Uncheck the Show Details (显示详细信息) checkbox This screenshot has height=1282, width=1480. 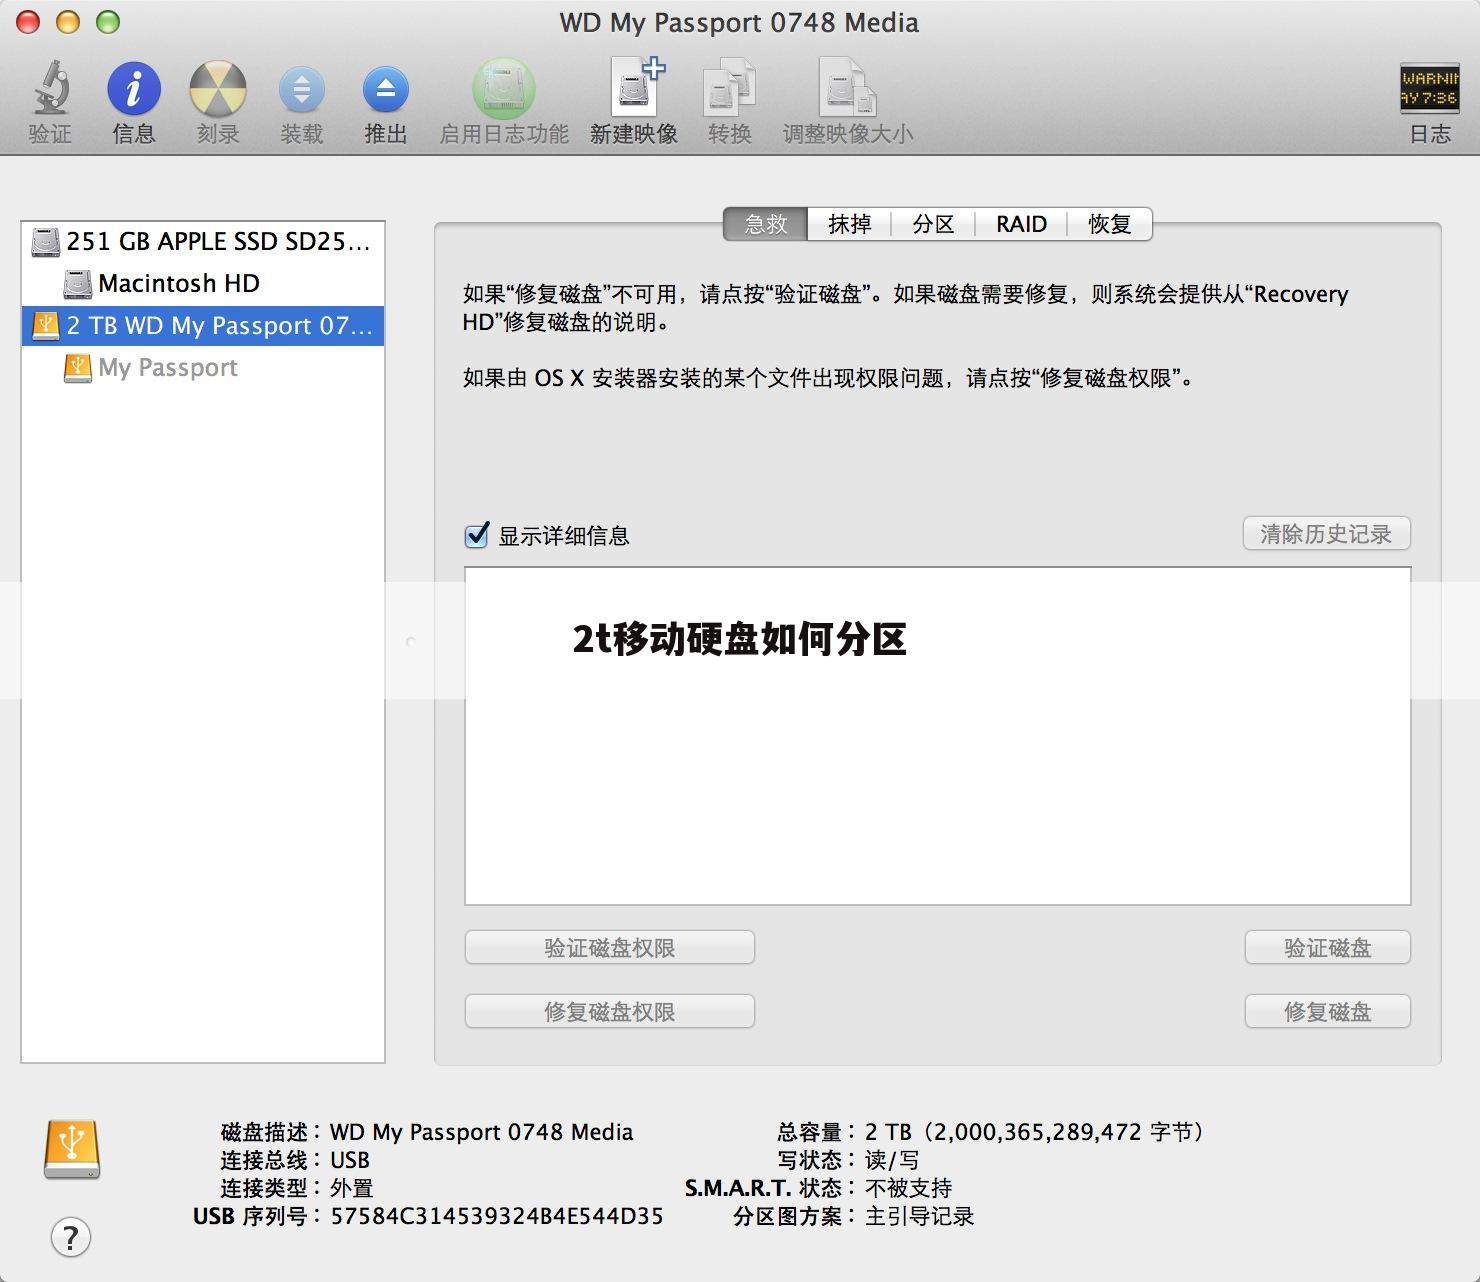pos(477,535)
